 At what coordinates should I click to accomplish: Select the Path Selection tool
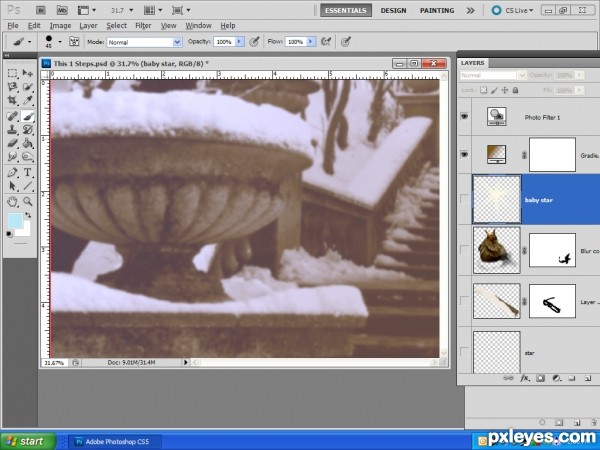tap(13, 186)
